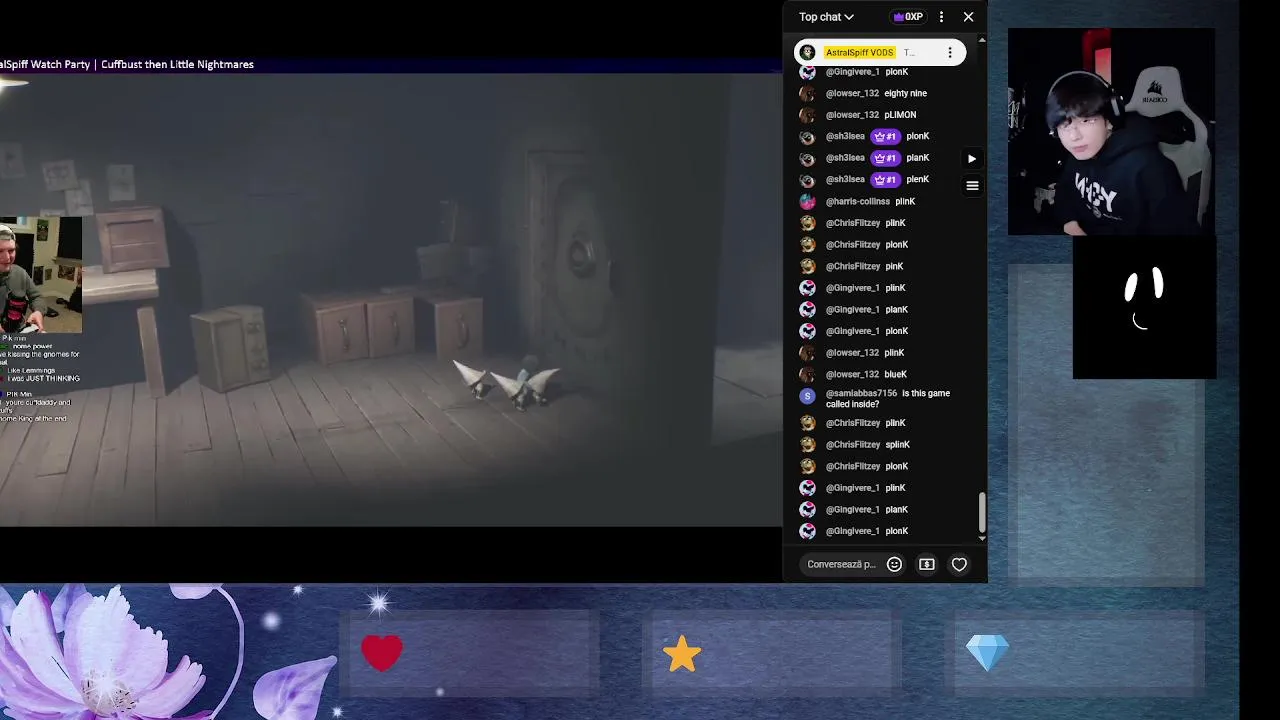Screen dimensions: 1280x720
Task: Click @lowser_132 on the pLIMON message
Action: coord(852,115)
